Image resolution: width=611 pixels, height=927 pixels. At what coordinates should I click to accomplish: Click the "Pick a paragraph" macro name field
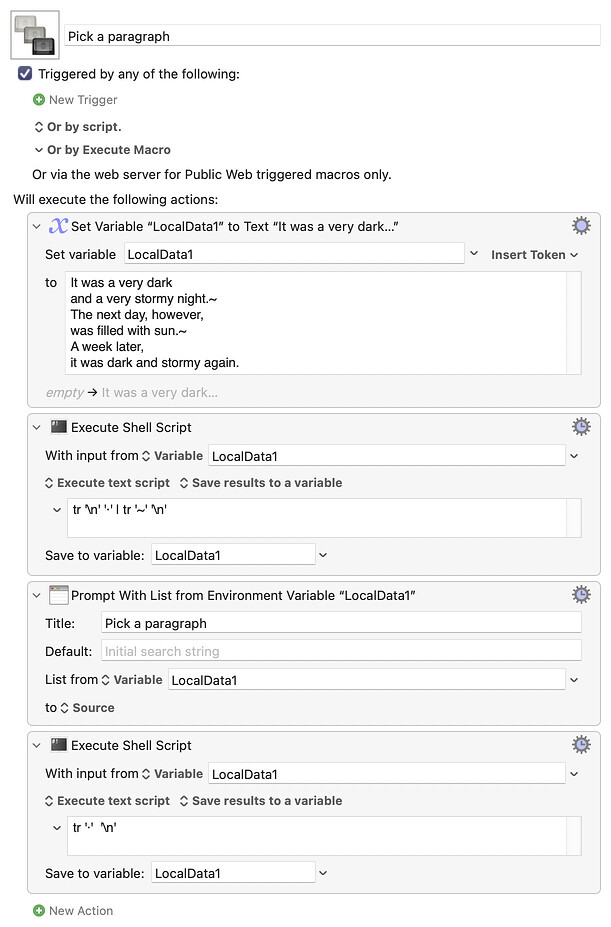click(330, 35)
